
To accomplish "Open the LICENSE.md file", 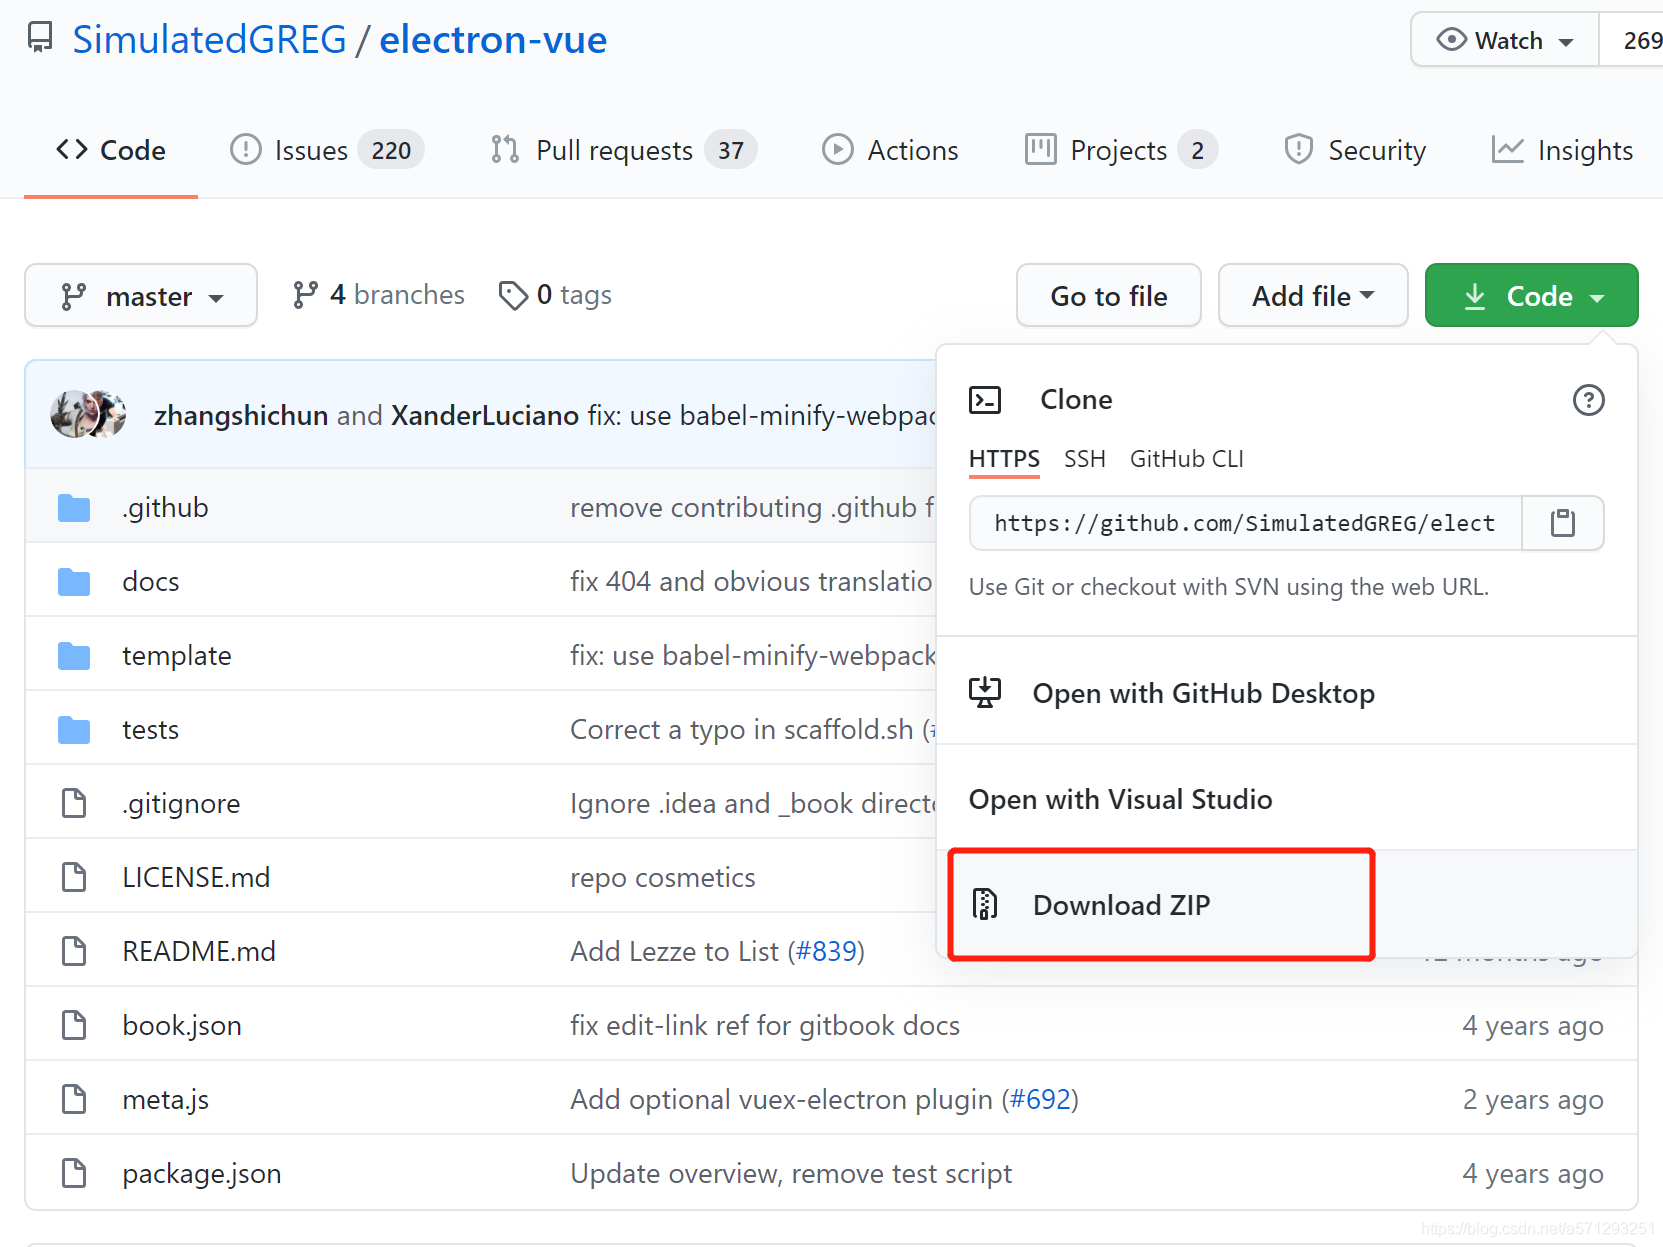I will pyautogui.click(x=196, y=877).
